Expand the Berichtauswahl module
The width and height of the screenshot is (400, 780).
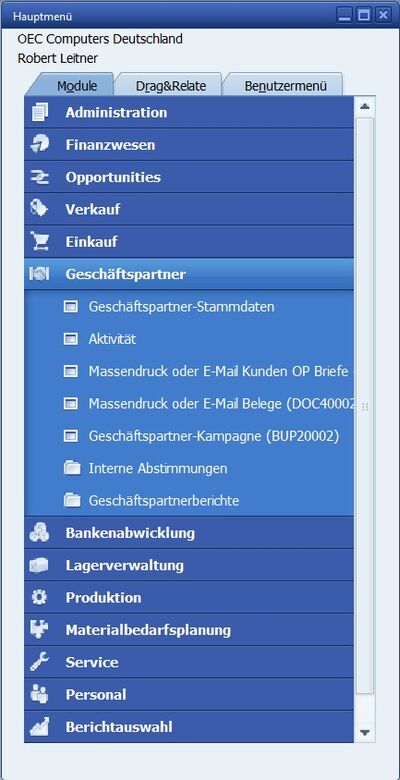pyautogui.click(x=189, y=727)
